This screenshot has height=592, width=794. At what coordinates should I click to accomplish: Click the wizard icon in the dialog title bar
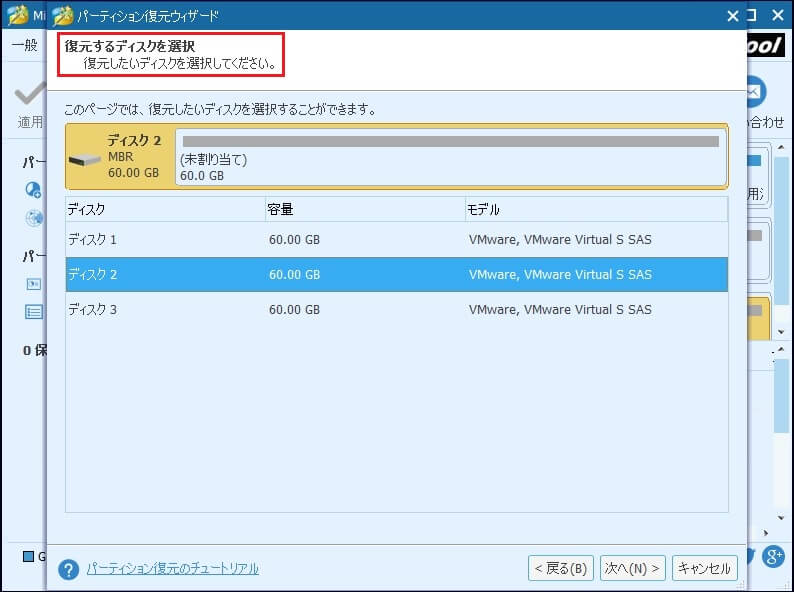tap(63, 16)
